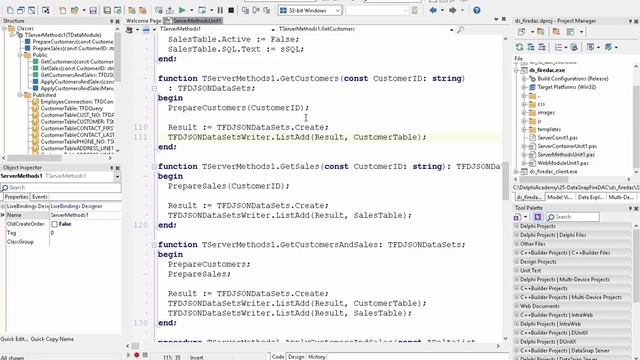Screen dimensions: 640x360
Task: Click the Collapse all icon in Project Manager
Action: 542,47
